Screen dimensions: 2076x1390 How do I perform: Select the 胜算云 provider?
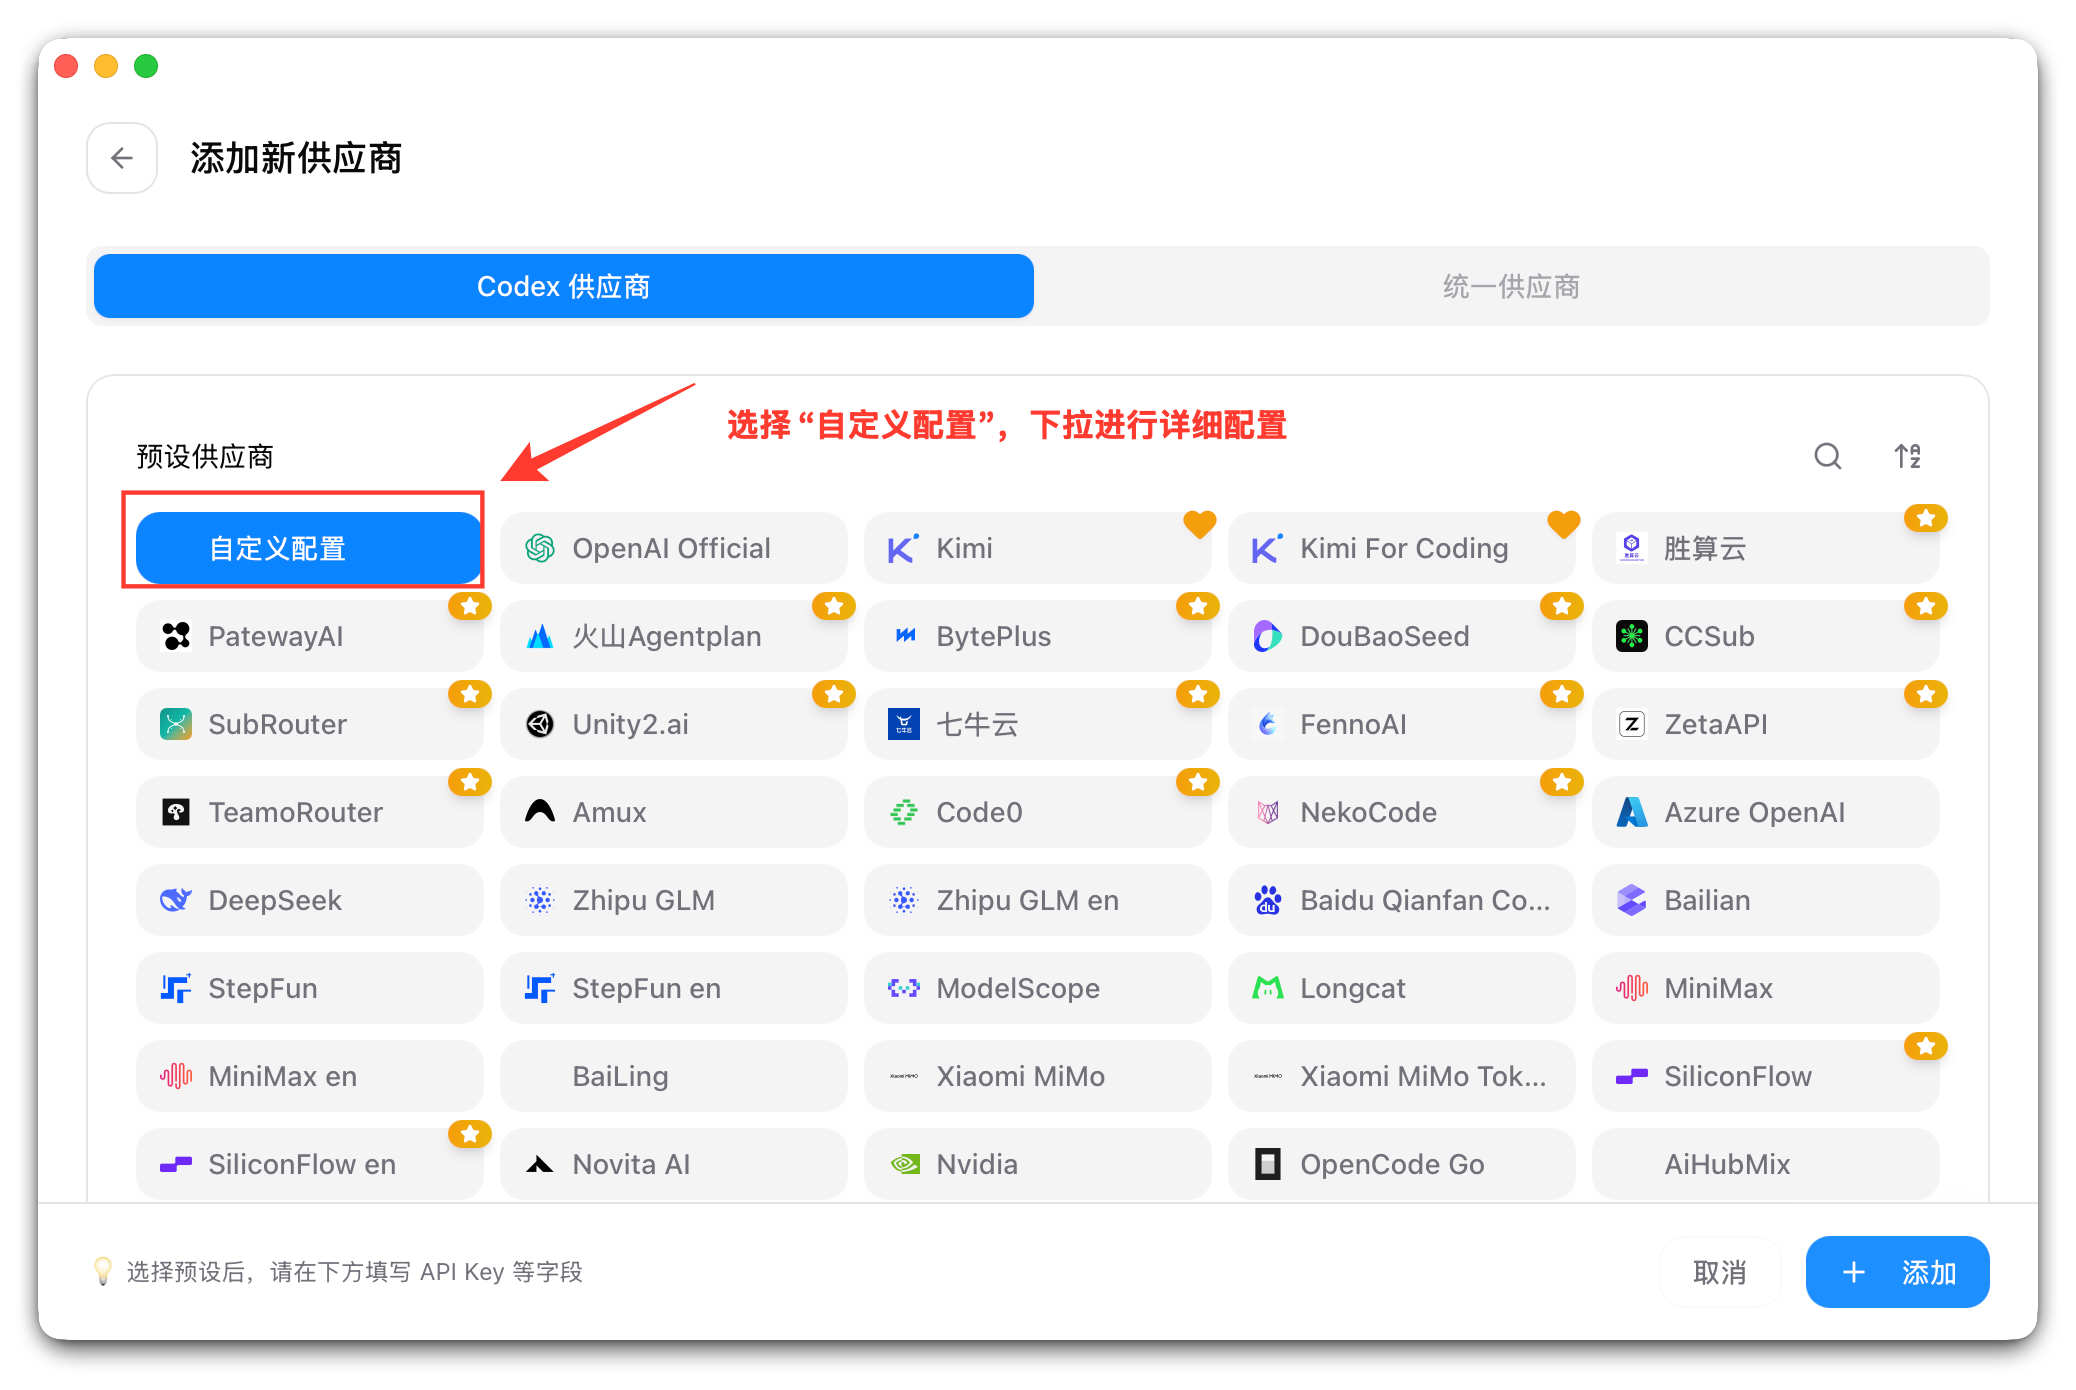pos(1765,548)
